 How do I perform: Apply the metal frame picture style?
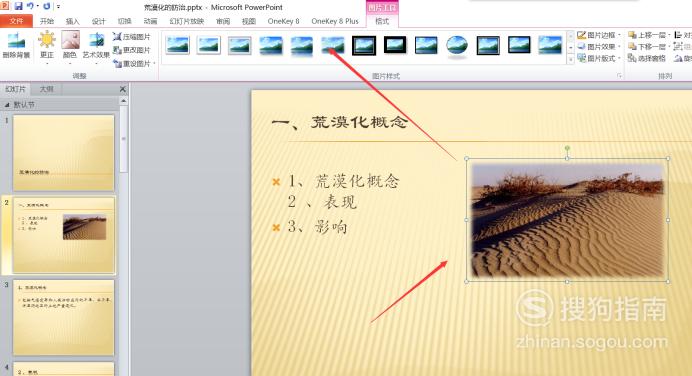[x=240, y=45]
